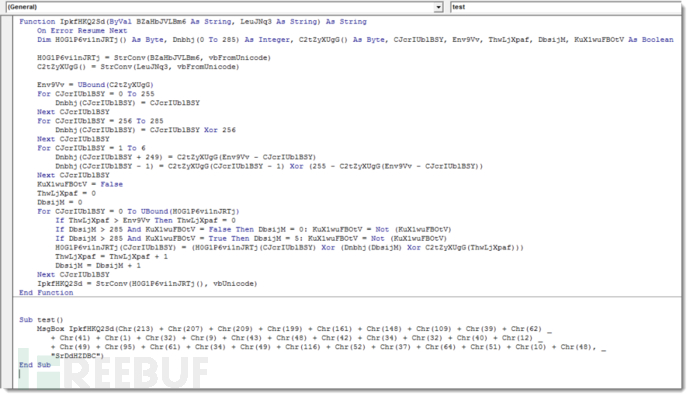Click the 'End Sub' line
The image size is (690, 397).
tap(35, 365)
